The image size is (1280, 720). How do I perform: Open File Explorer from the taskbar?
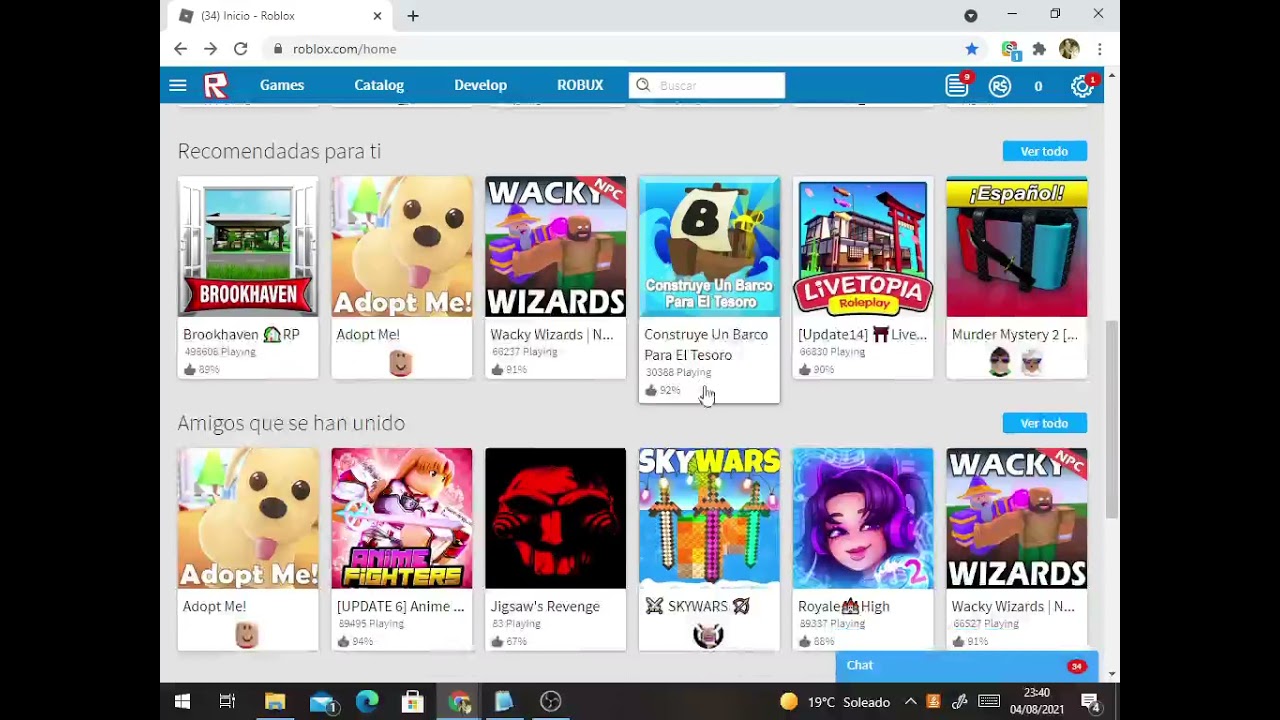pyautogui.click(x=275, y=701)
